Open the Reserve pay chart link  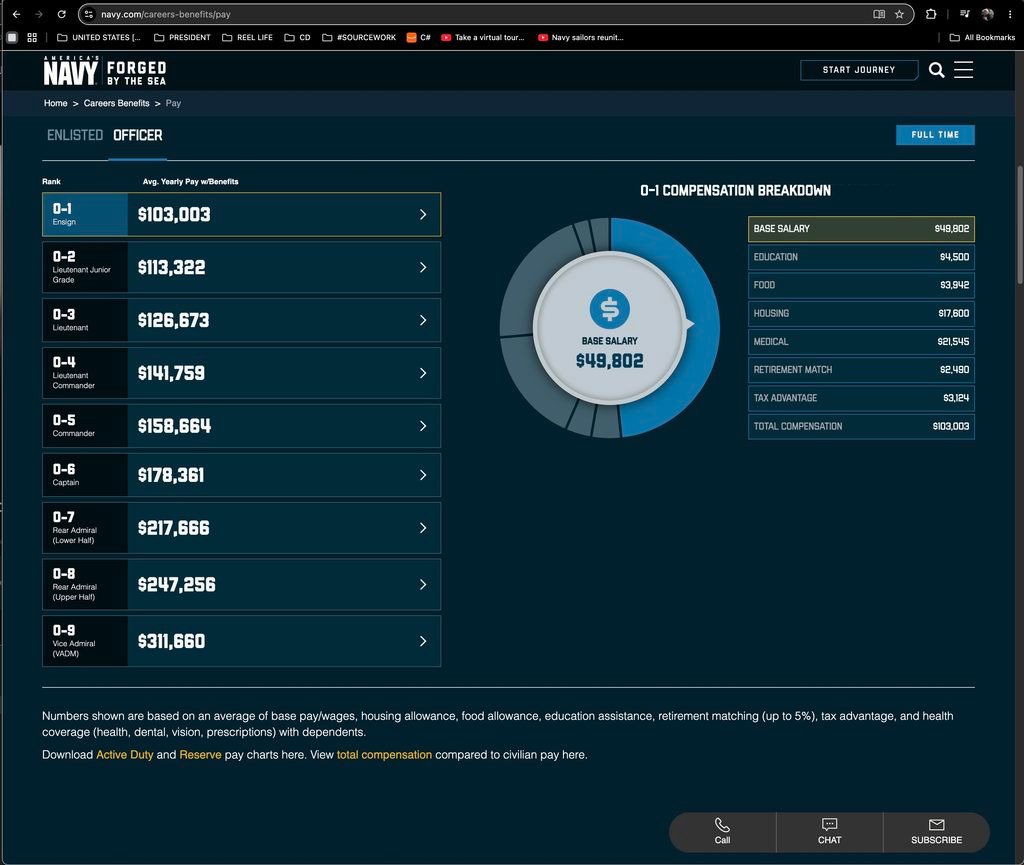coord(200,755)
